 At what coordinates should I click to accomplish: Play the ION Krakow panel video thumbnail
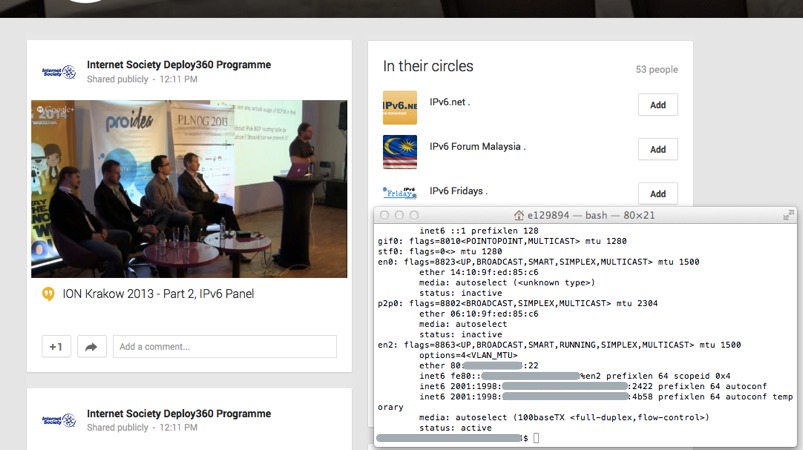click(189, 188)
